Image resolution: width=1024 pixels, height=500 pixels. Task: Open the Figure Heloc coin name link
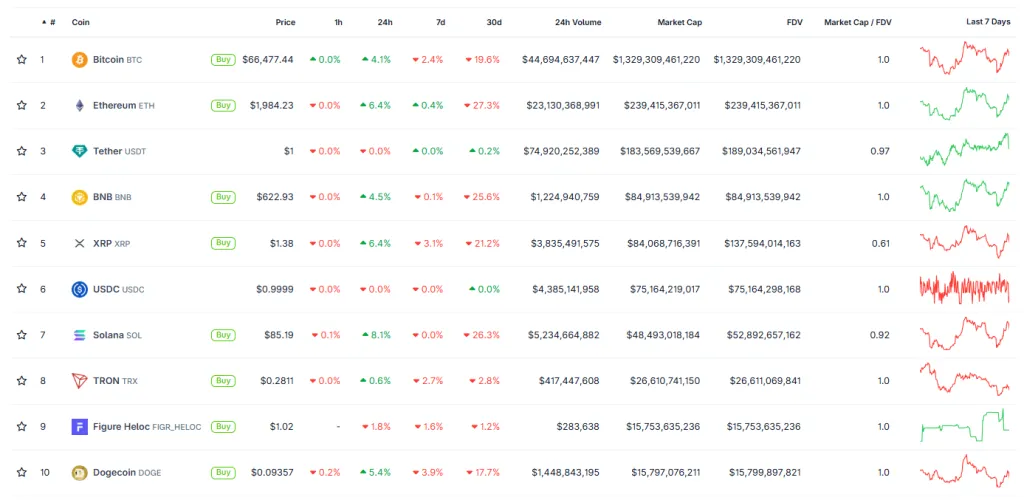pos(119,427)
